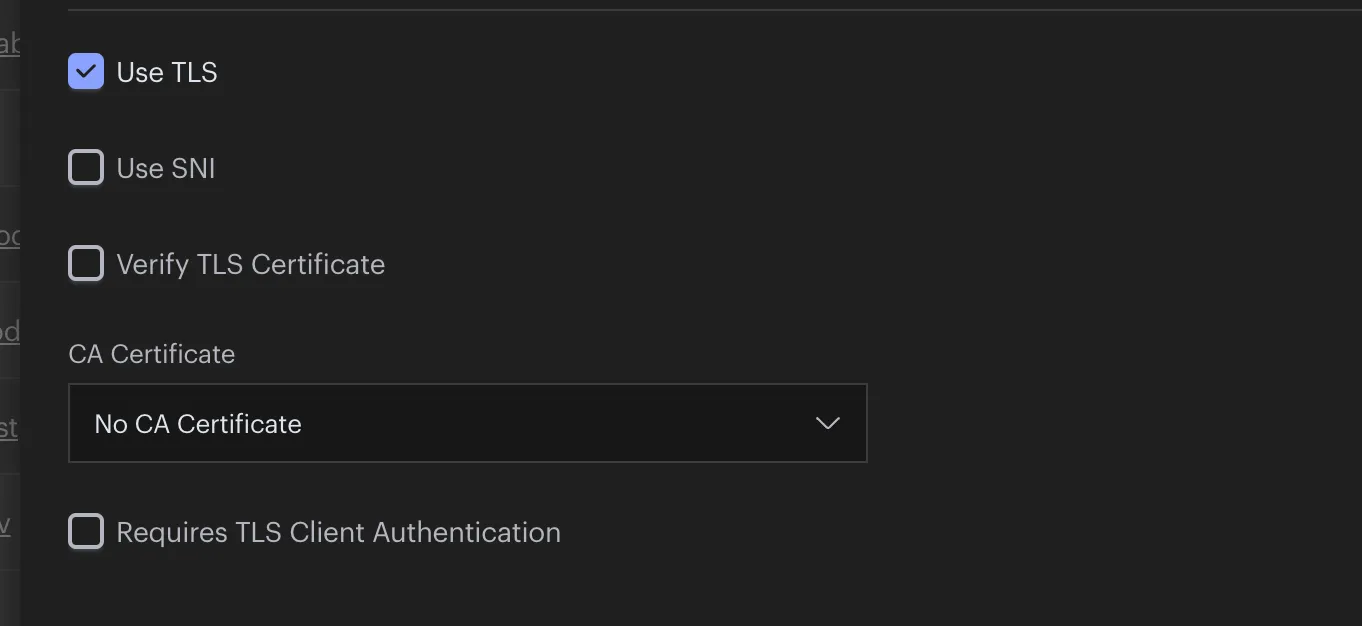
Task: Click the 'Use SNI' label text
Action: [166, 169]
